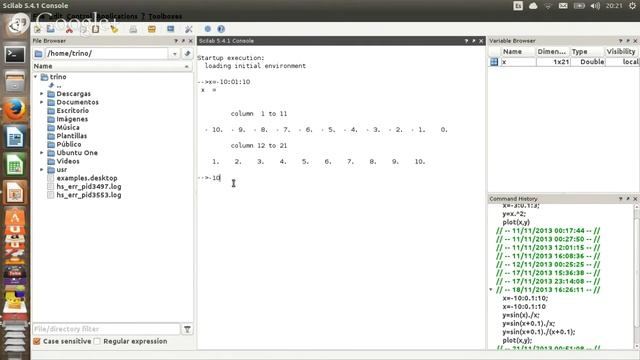
Task: Click the keyboard layout Es indicator
Action: [x=518, y=6]
